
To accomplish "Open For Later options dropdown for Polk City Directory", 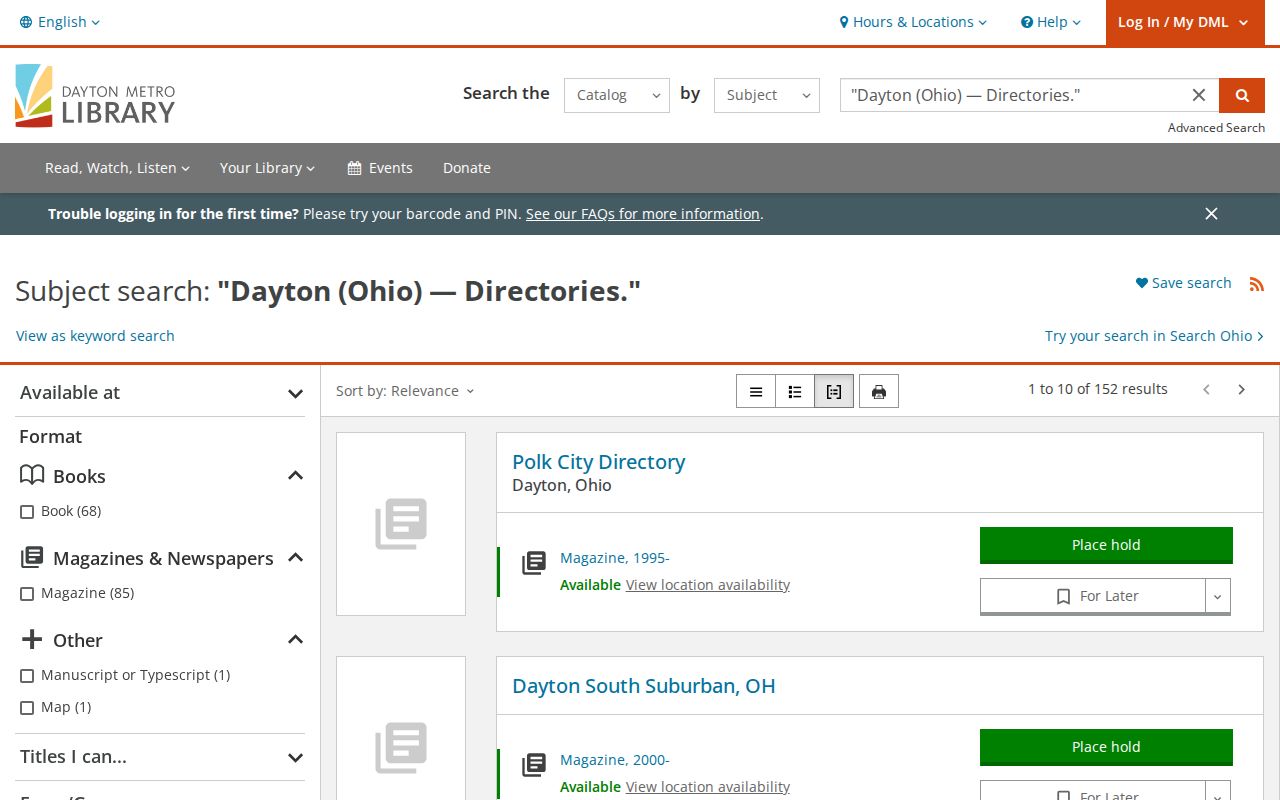I will click(1217, 596).
